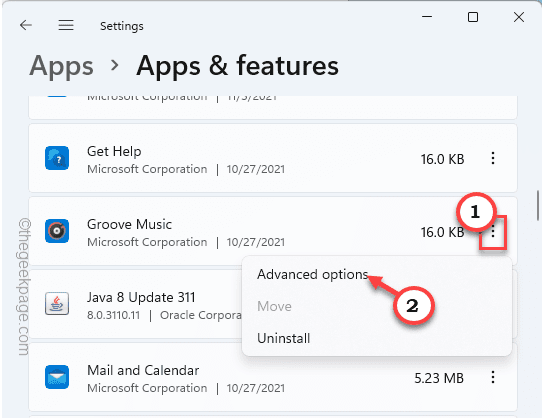The image size is (542, 418).
Task: Click the 5.23 MB size for Mail and Calendar
Action: coord(439,378)
